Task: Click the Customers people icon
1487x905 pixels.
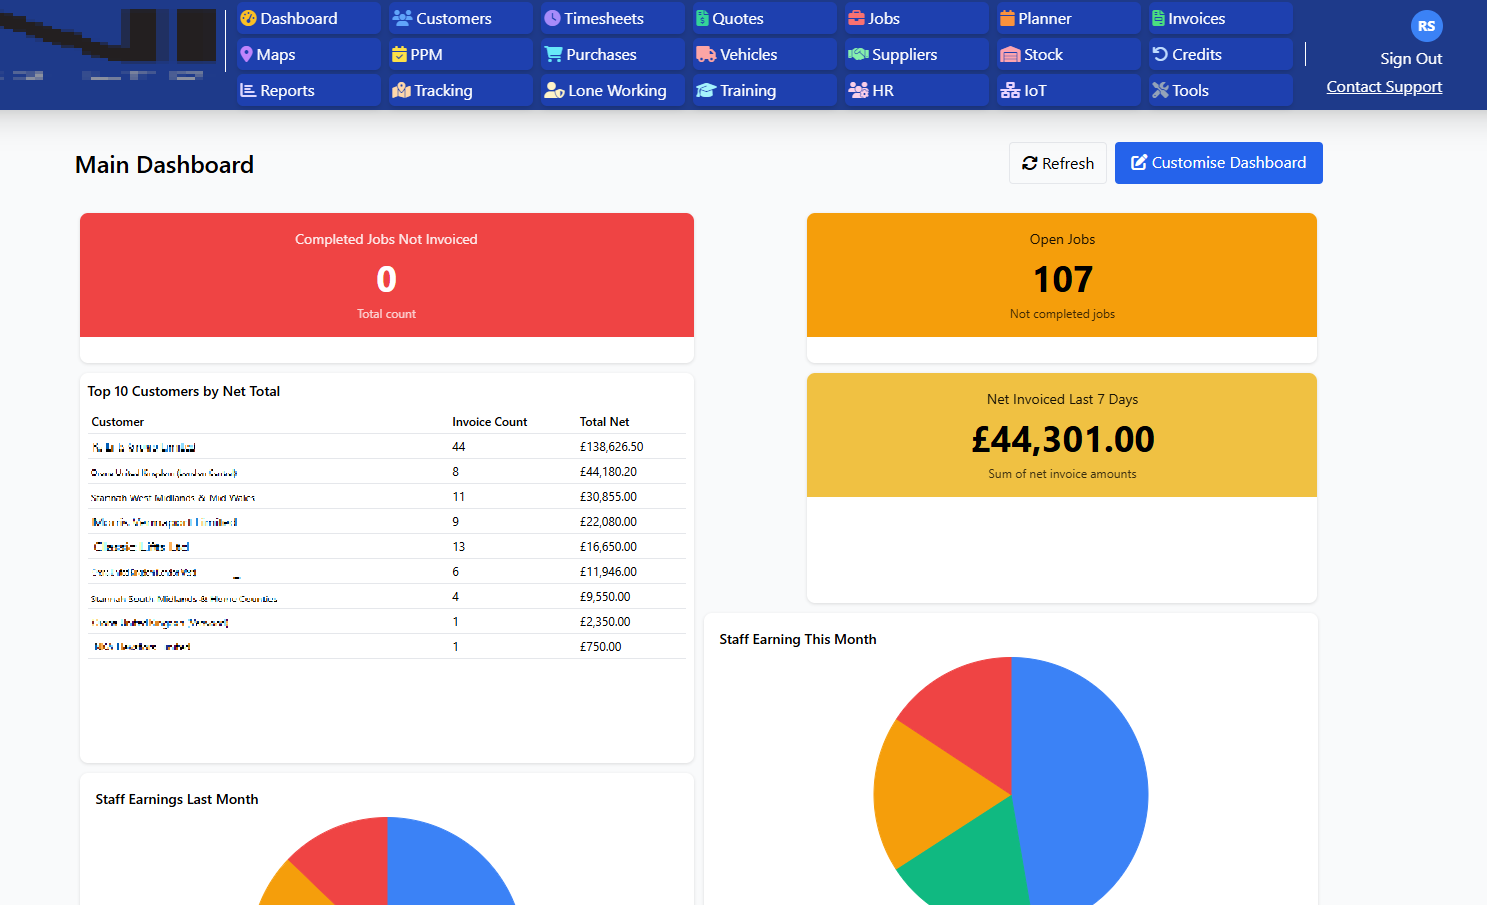Action: tap(402, 18)
